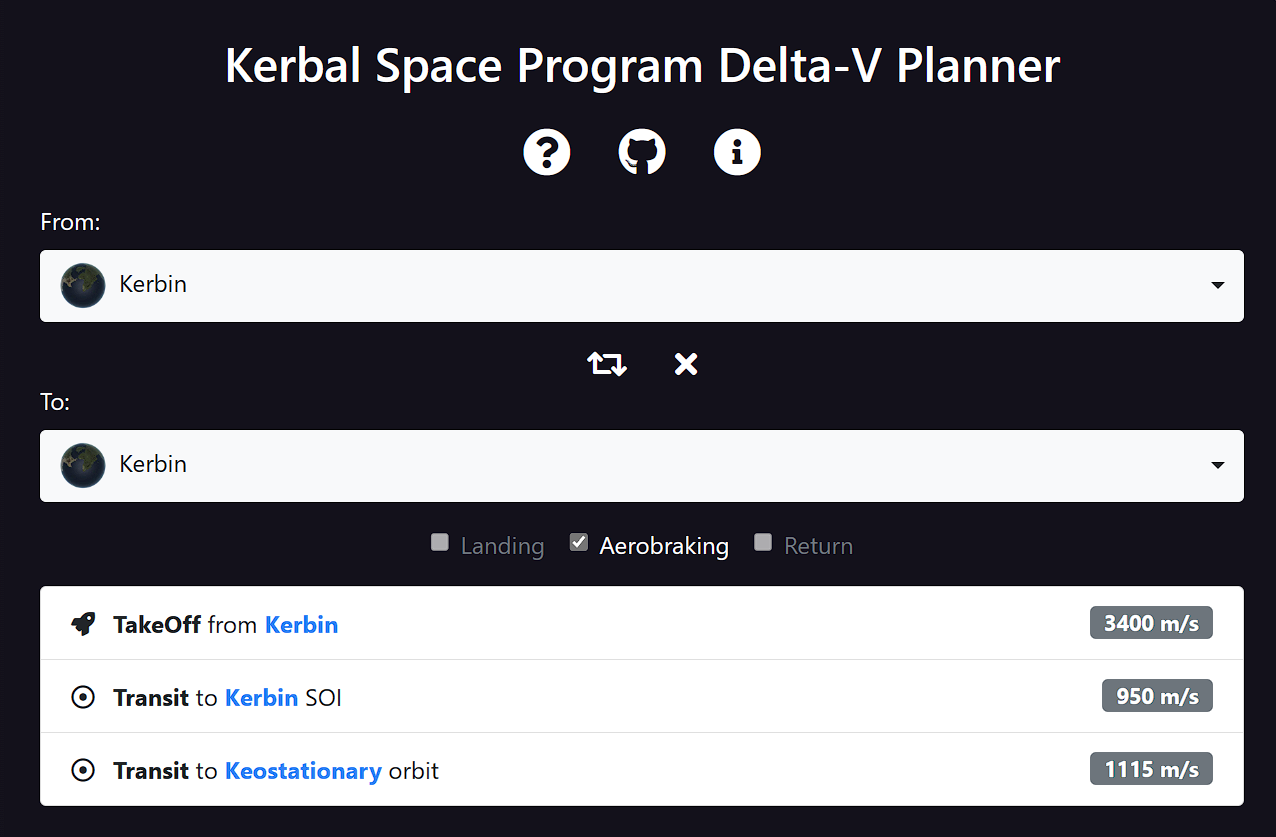Screen dimensions: 1276x837
Task: Enable the Return checkbox
Action: pyautogui.click(x=763, y=541)
